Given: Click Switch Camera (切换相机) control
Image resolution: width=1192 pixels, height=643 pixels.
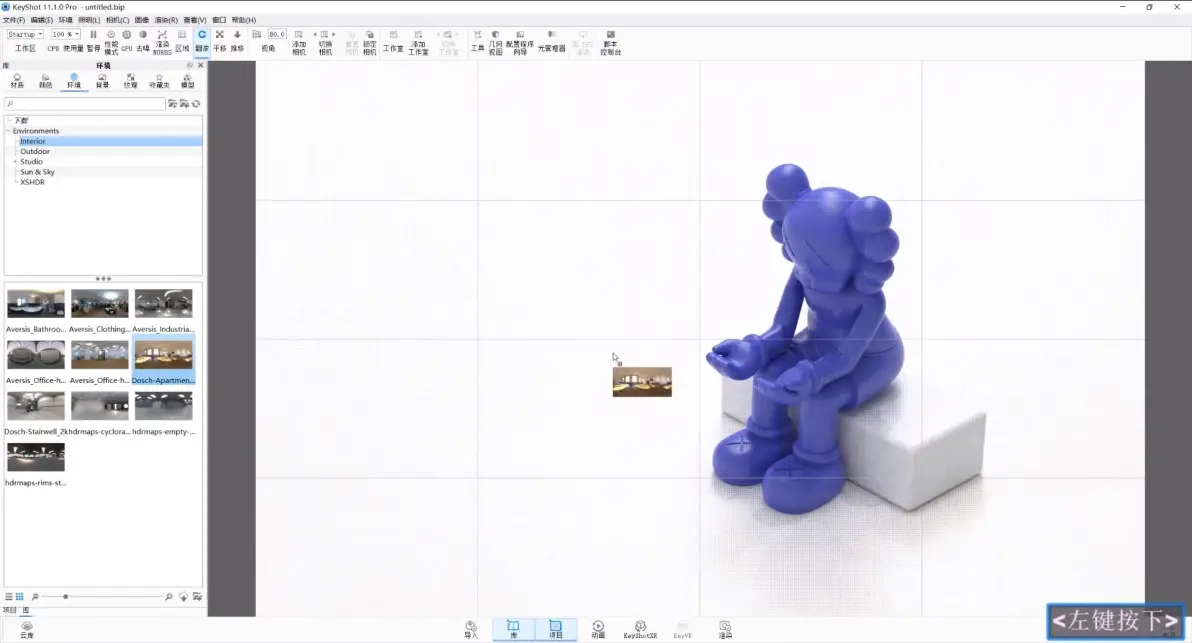Looking at the screenshot, I should coord(325,42).
